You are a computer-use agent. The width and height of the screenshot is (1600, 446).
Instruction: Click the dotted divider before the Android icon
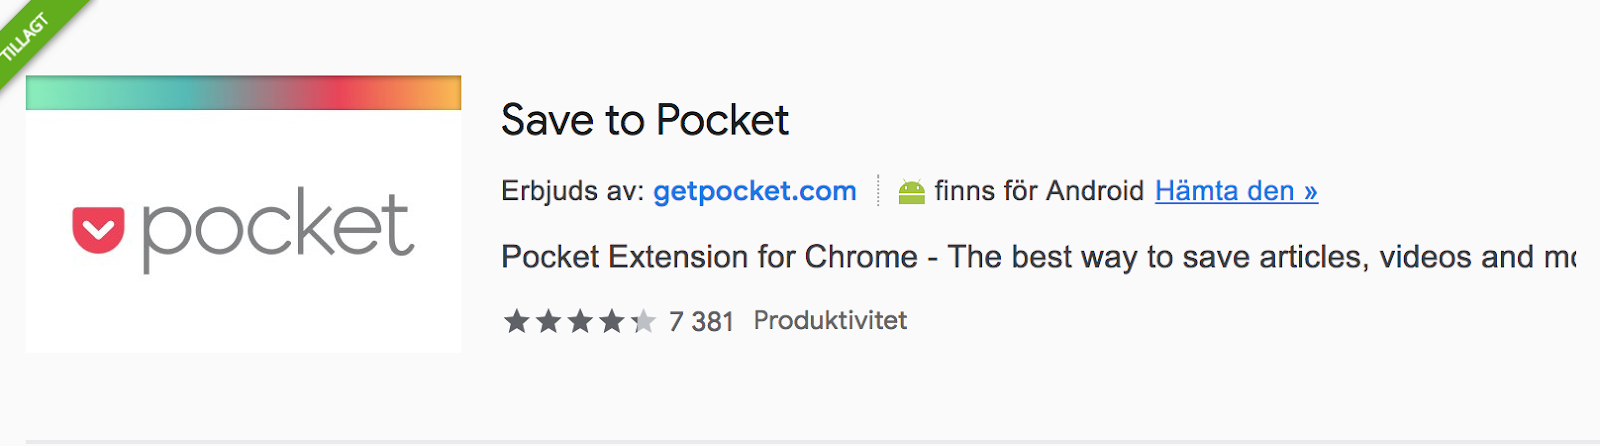[x=878, y=190]
